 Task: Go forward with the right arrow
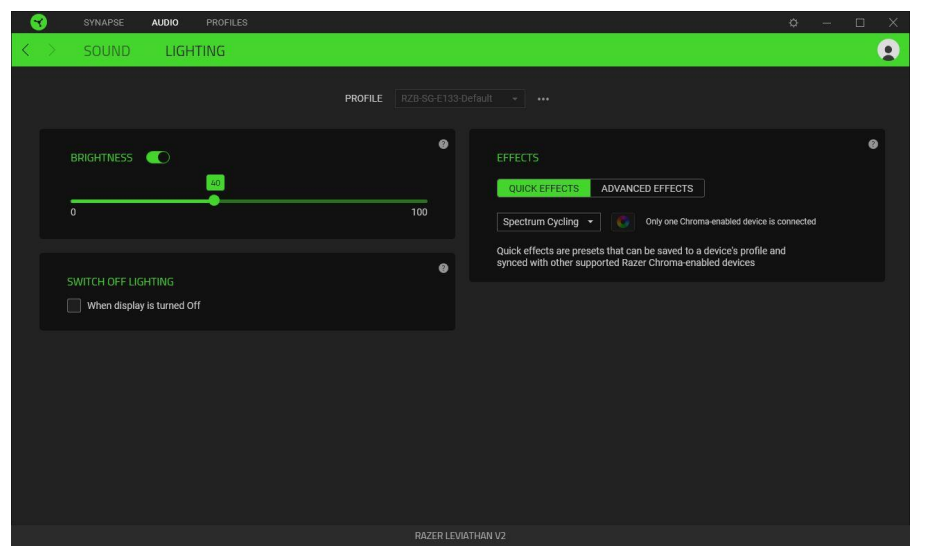point(51,50)
